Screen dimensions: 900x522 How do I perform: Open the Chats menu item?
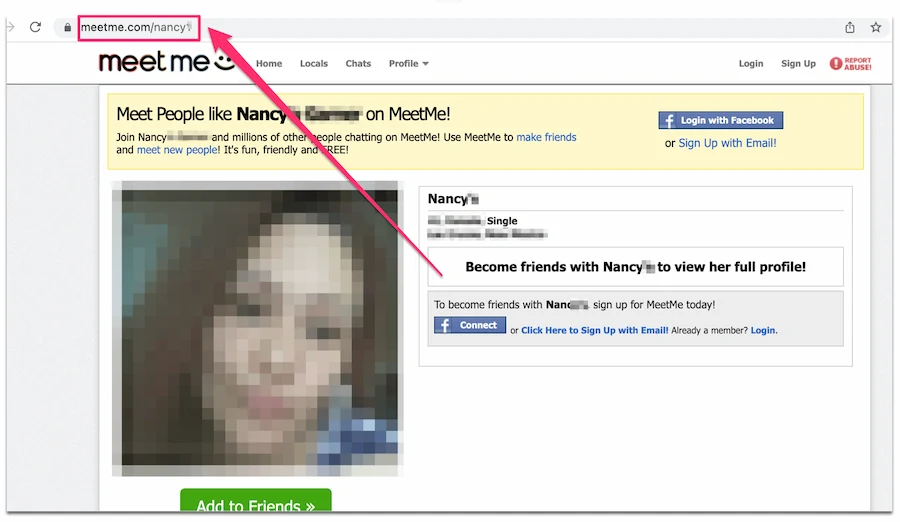pos(358,64)
